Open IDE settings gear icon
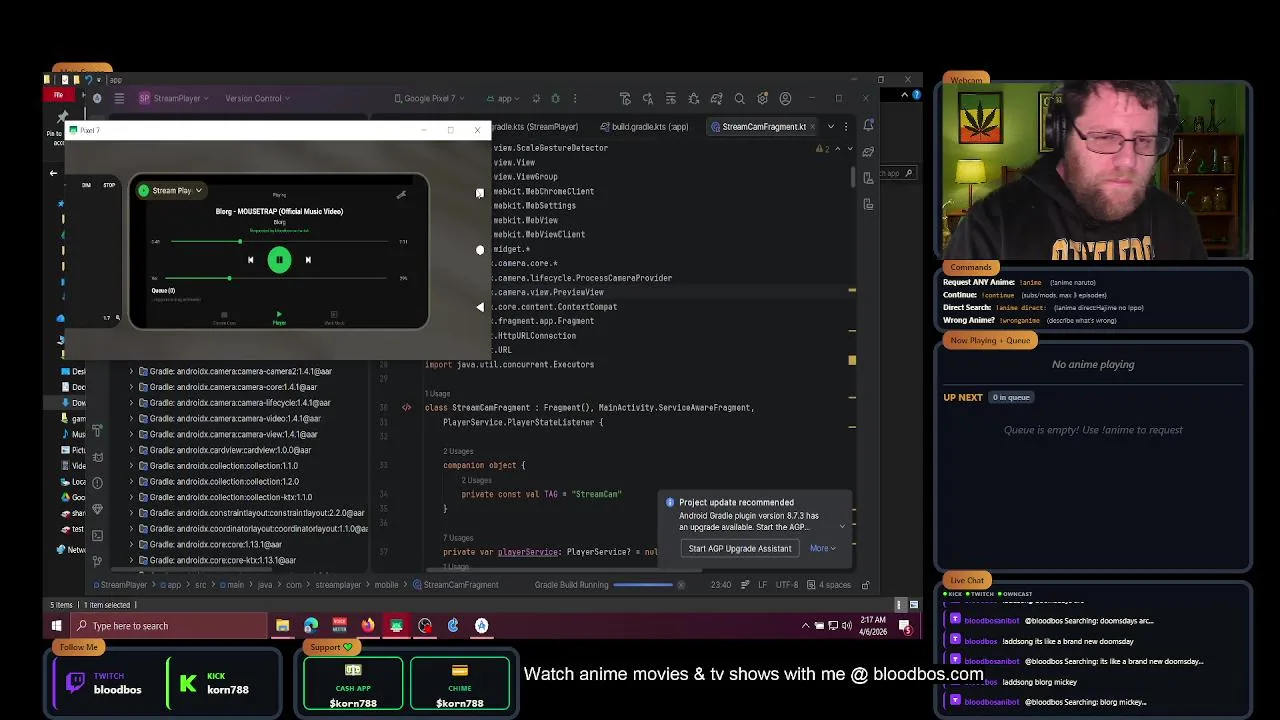1280x720 pixels. tap(763, 98)
